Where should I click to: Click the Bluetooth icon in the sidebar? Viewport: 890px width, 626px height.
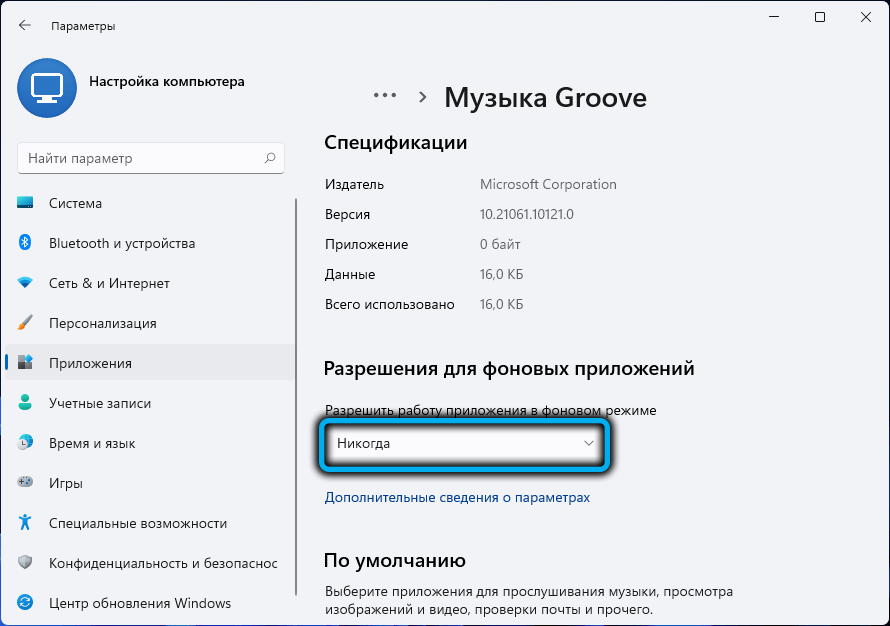tap(25, 242)
